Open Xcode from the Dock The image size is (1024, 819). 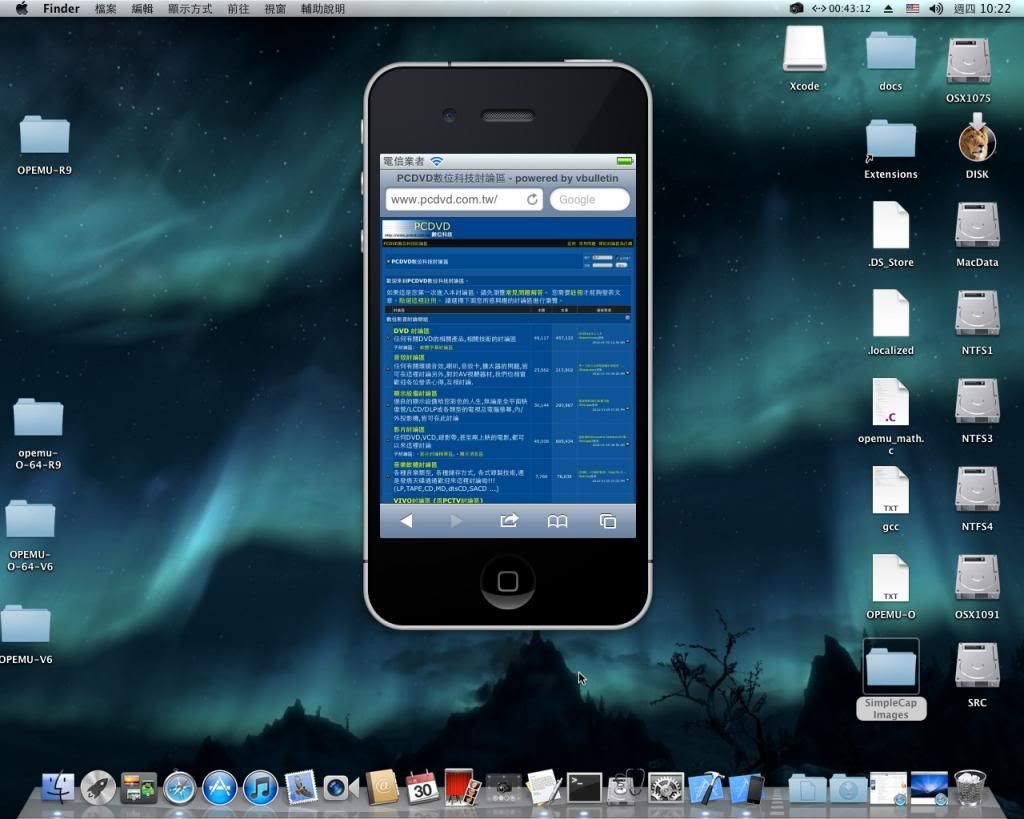705,787
